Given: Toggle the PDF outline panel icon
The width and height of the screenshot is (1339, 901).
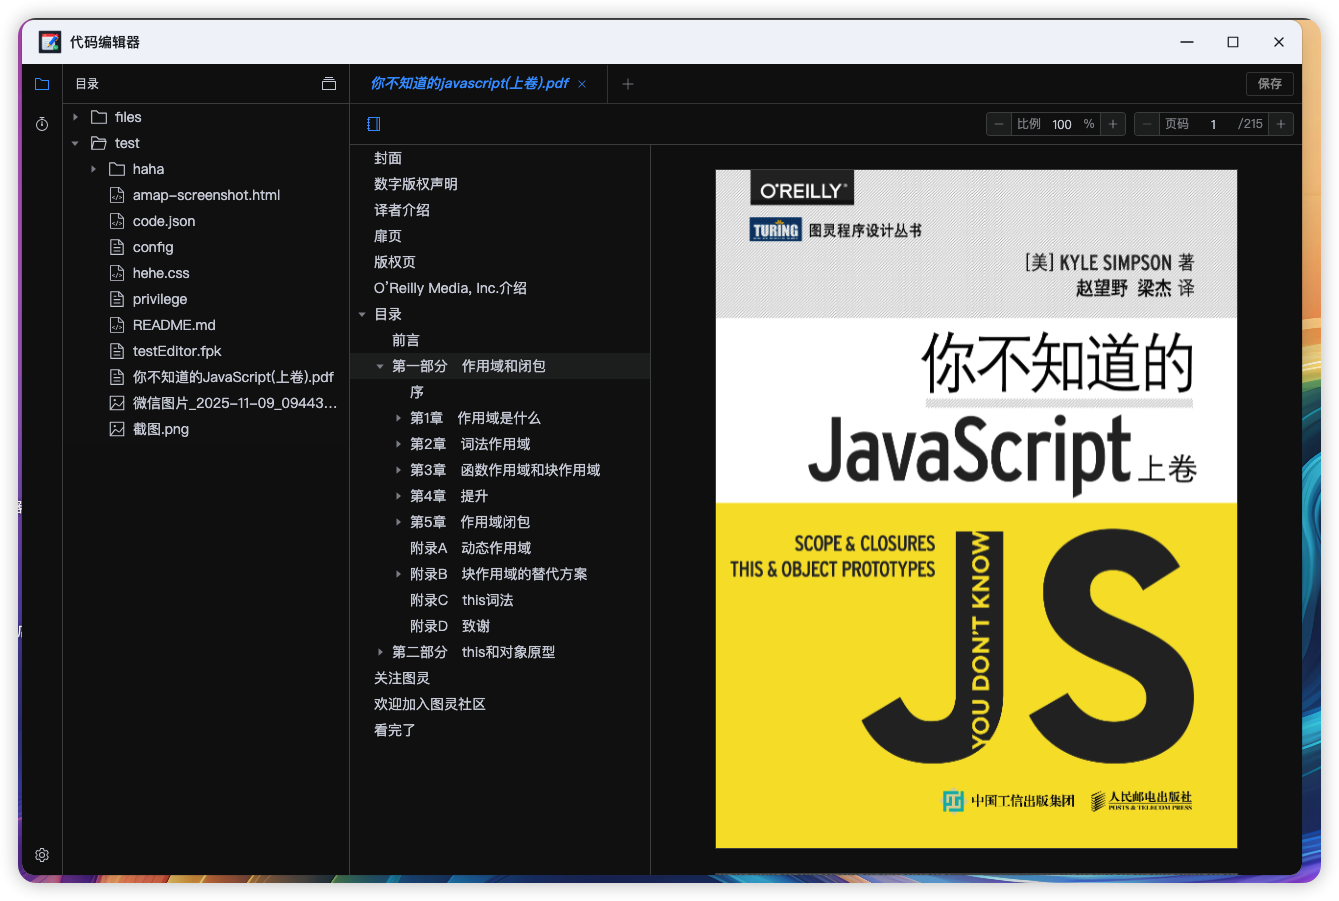Looking at the screenshot, I should (374, 124).
